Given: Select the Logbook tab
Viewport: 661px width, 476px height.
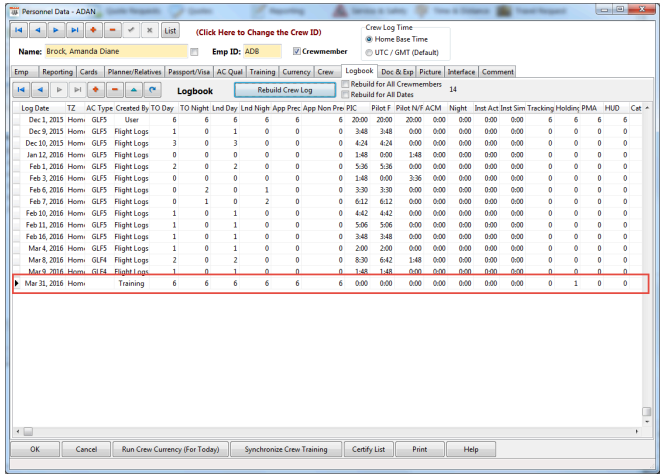Looking at the screenshot, I should [359, 70].
